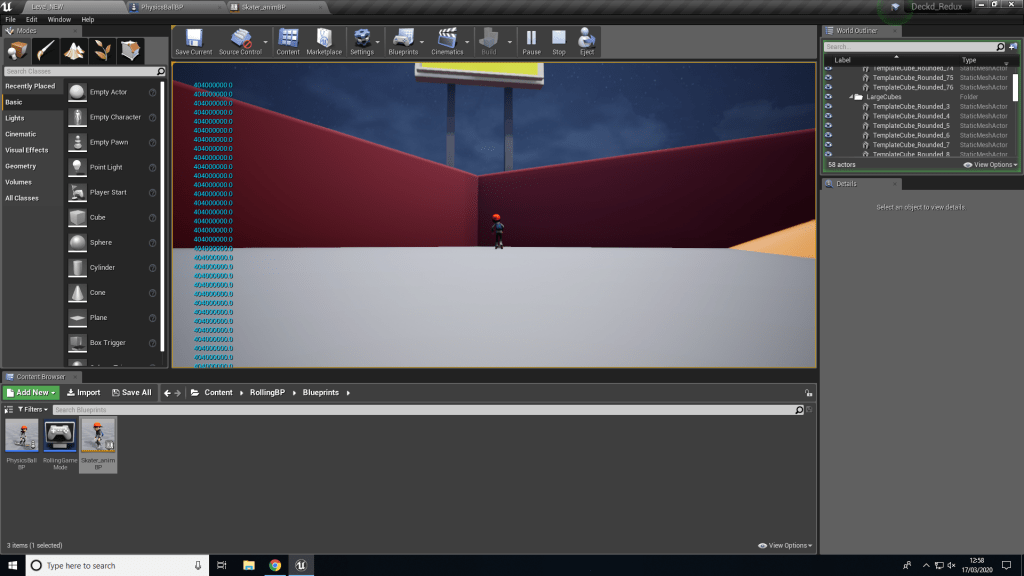Click the Add New button
The height and width of the screenshot is (576, 1024).
pyautogui.click(x=29, y=393)
